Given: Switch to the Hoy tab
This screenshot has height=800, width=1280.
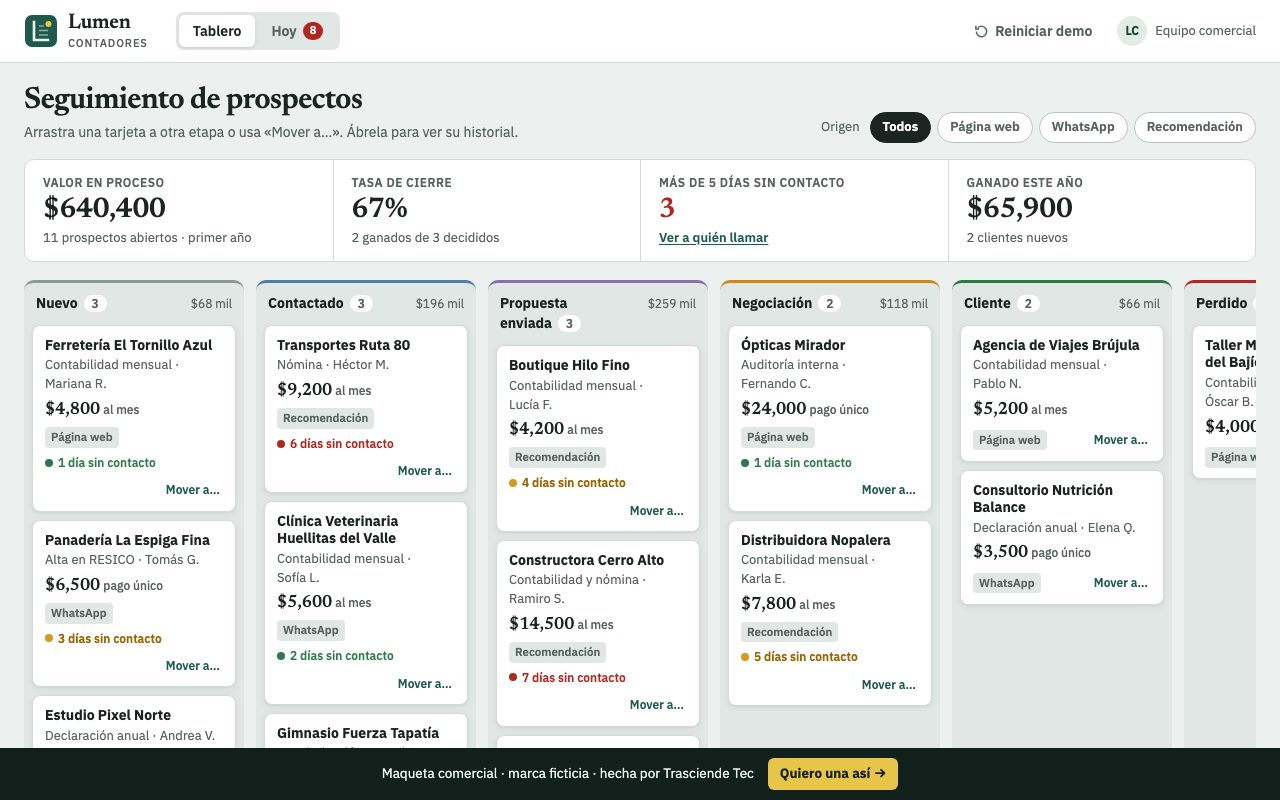Looking at the screenshot, I should coord(297,31).
